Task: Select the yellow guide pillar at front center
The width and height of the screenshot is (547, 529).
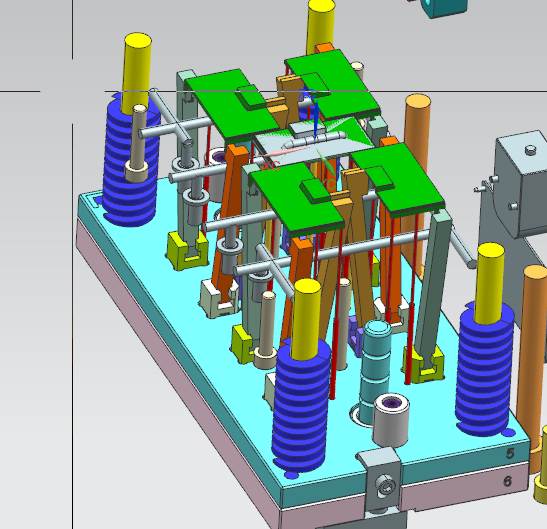Action: point(306,318)
